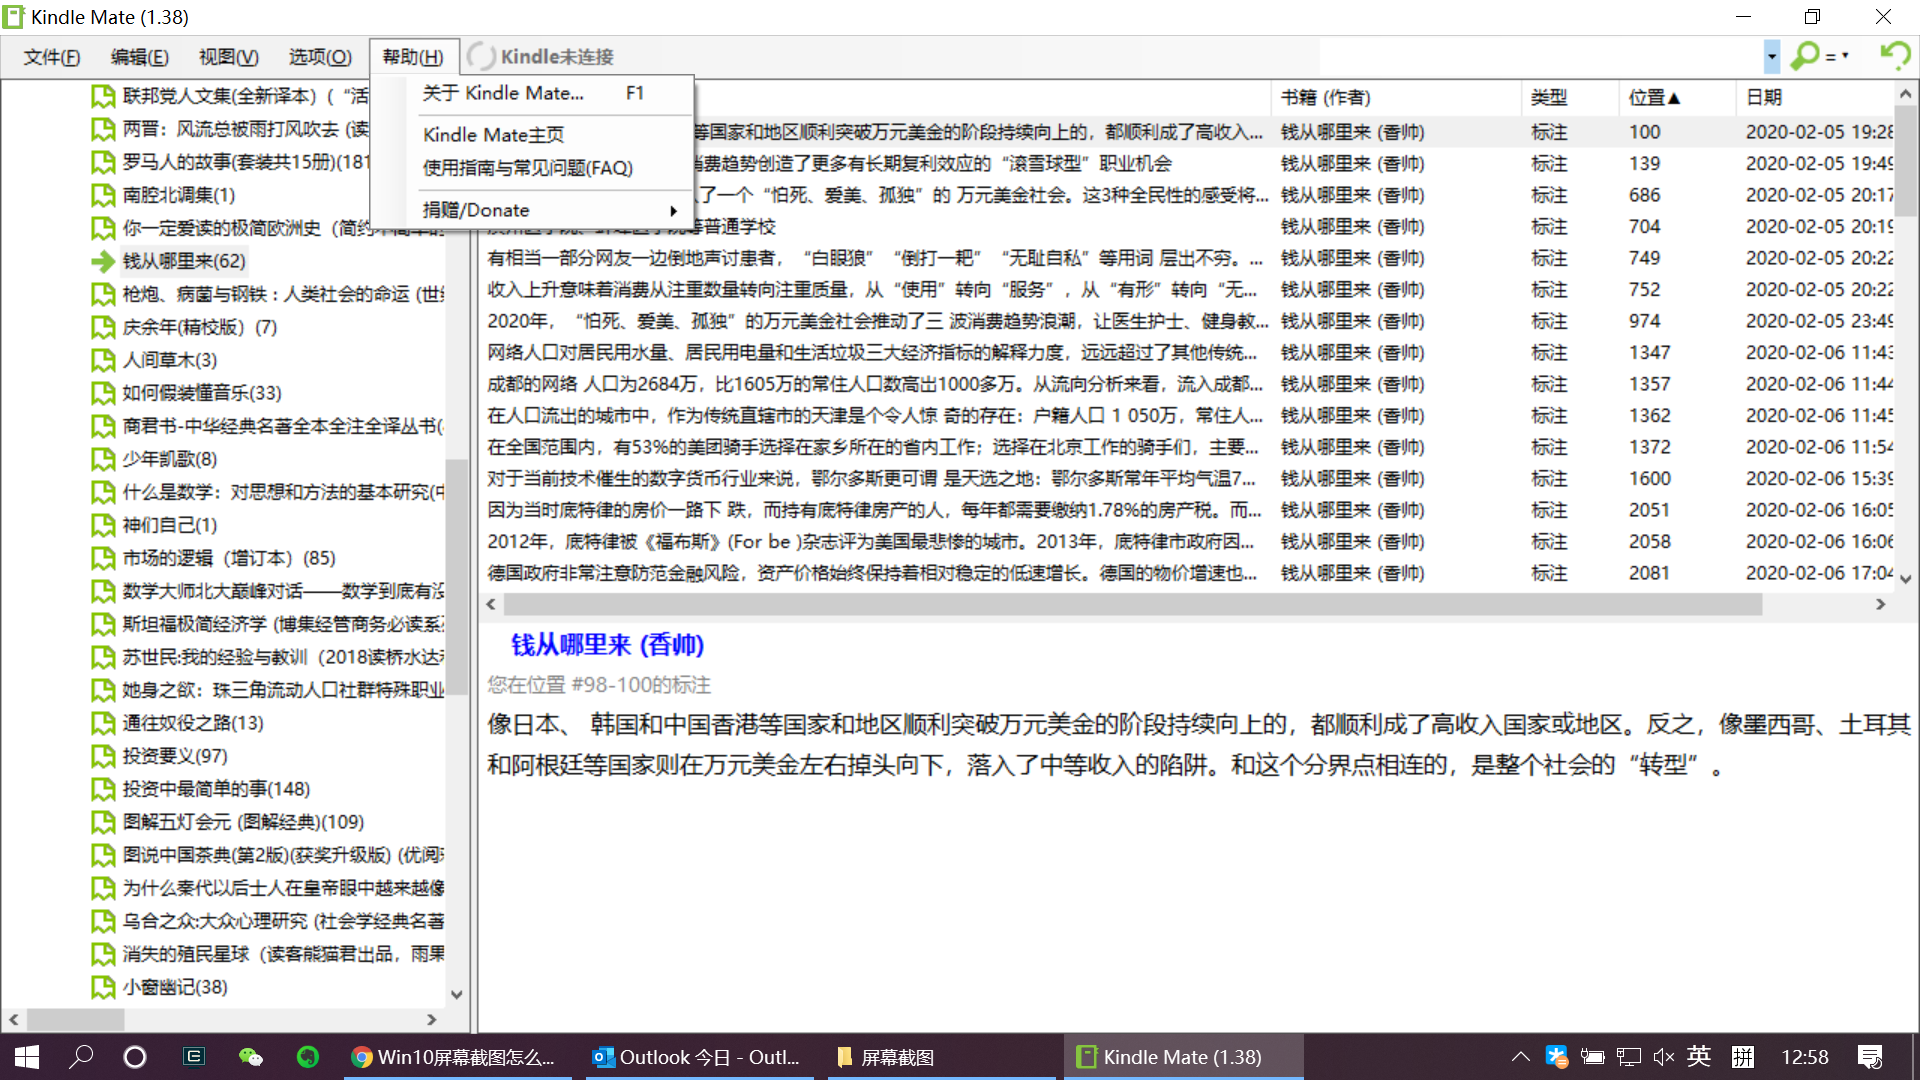Screen dimensions: 1920x1080
Task: Open the 文件(F) menu
Action: (x=52, y=57)
